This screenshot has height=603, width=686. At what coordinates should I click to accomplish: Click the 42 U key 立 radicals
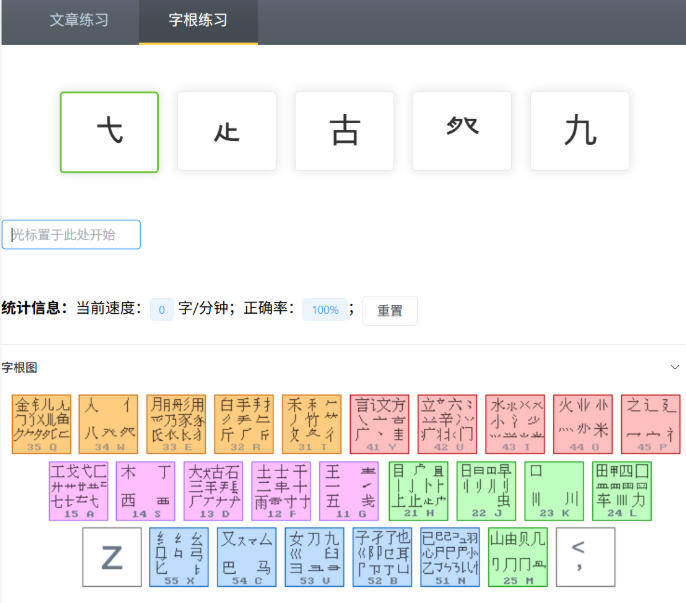point(447,424)
